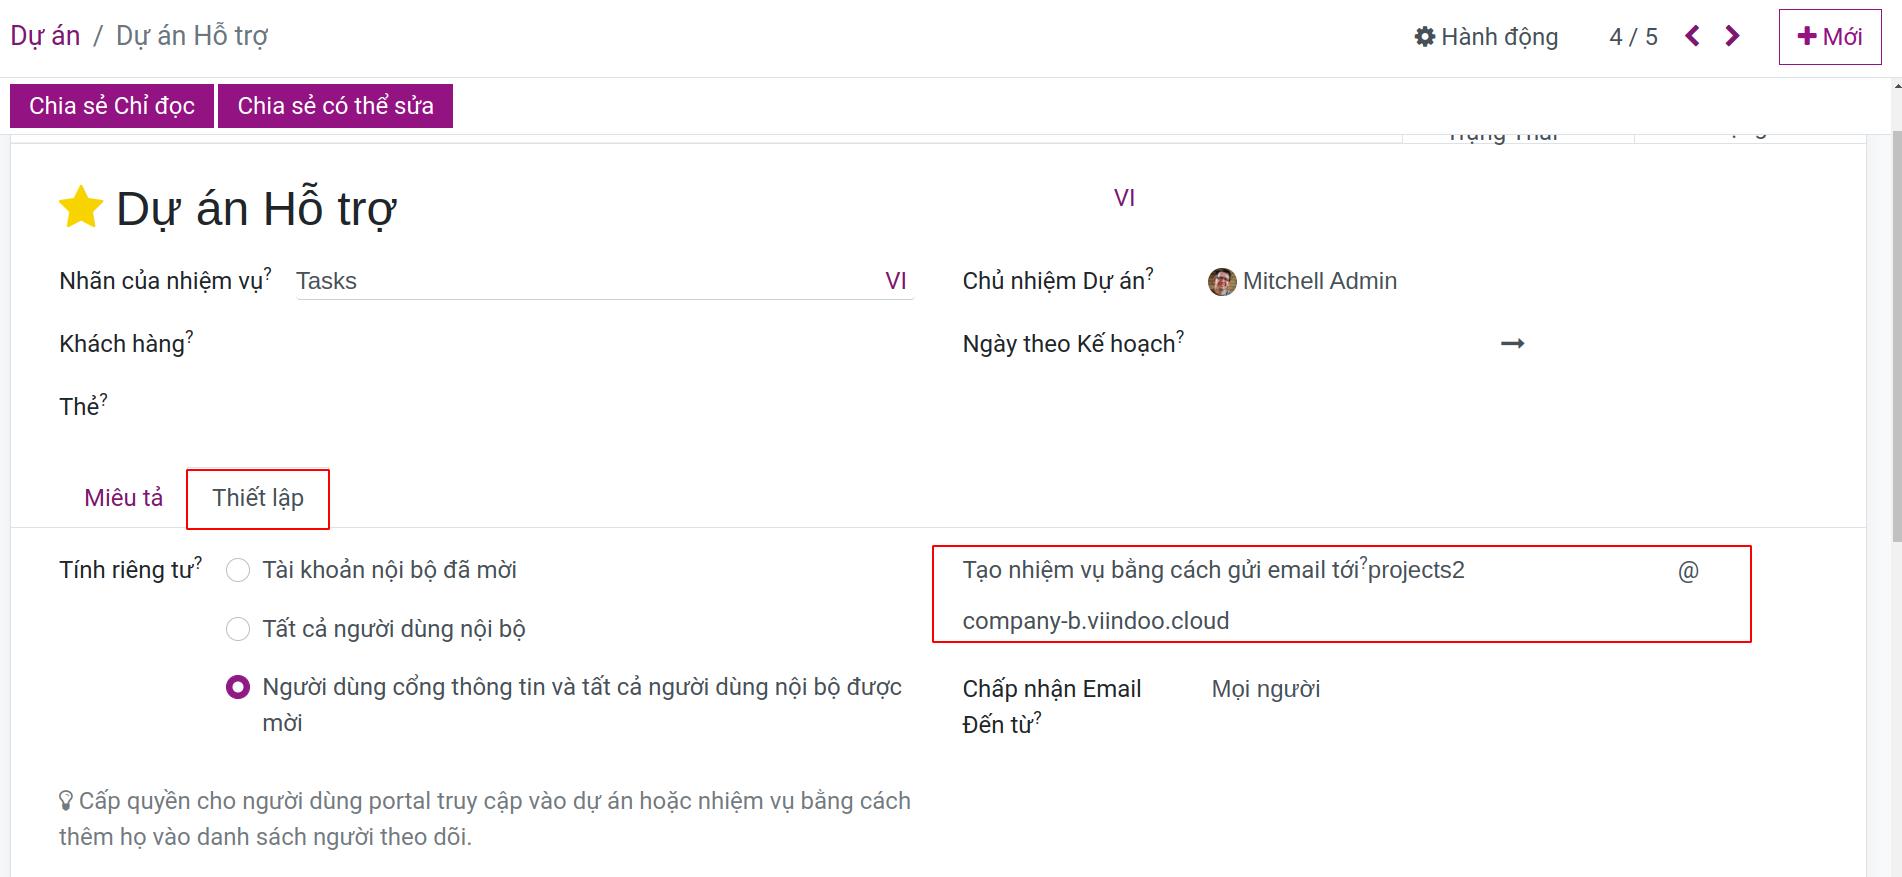Open the Thiết lập tab
Image resolution: width=1902 pixels, height=877 pixels.
(258, 498)
